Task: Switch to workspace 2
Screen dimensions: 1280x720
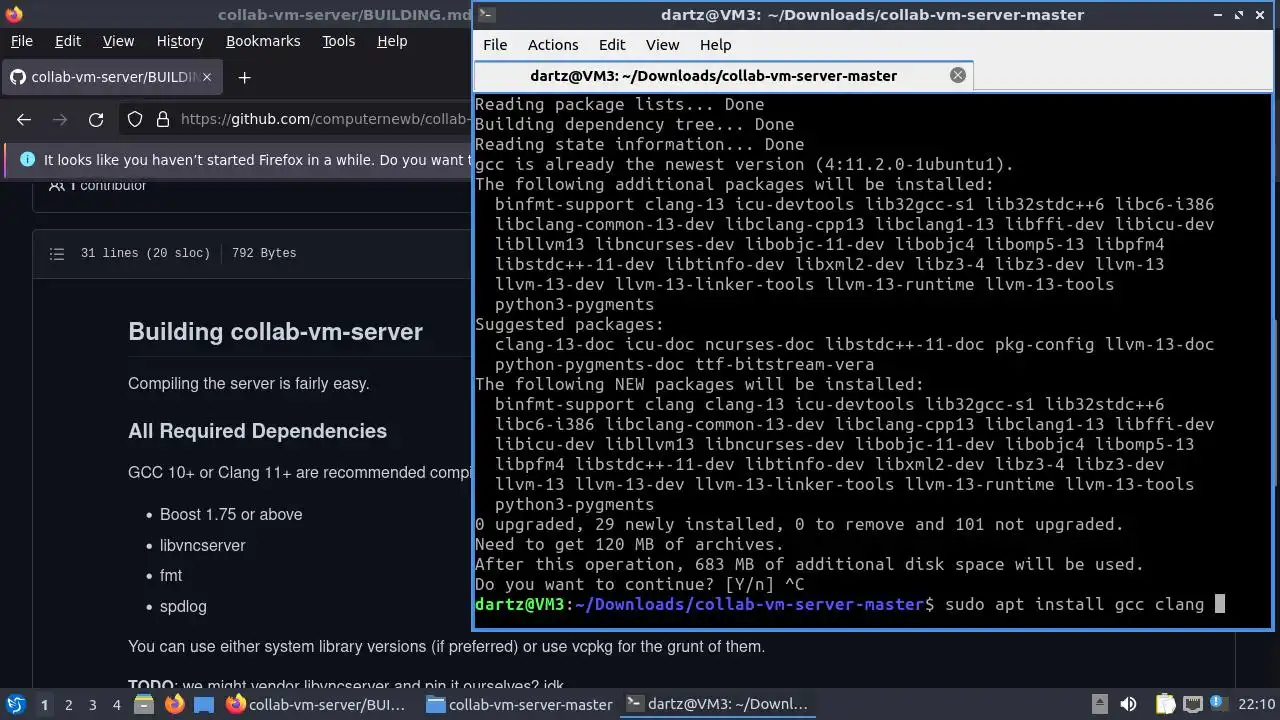Action: (x=68, y=705)
